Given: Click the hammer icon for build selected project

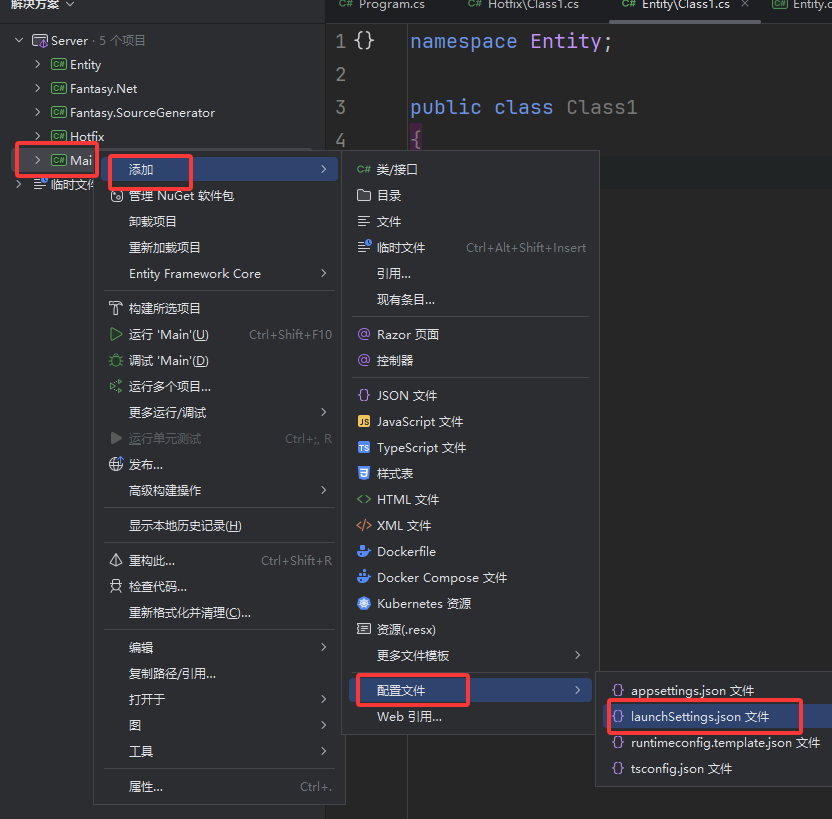Looking at the screenshot, I should click(115, 308).
